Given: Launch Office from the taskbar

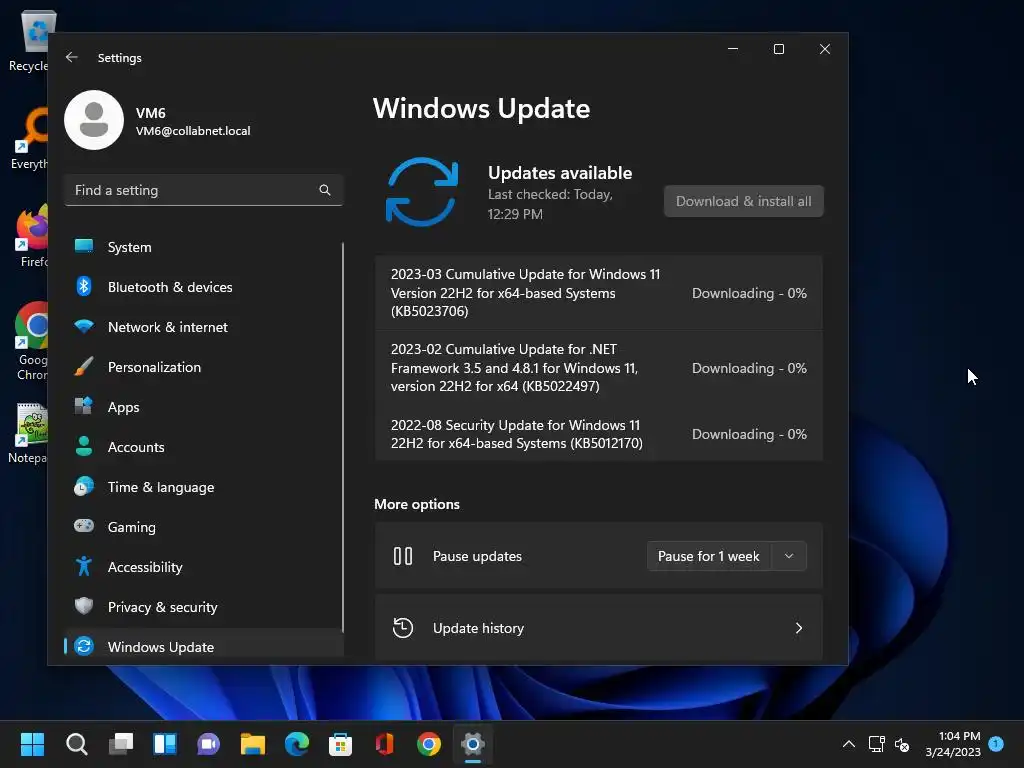Looking at the screenshot, I should (385, 744).
